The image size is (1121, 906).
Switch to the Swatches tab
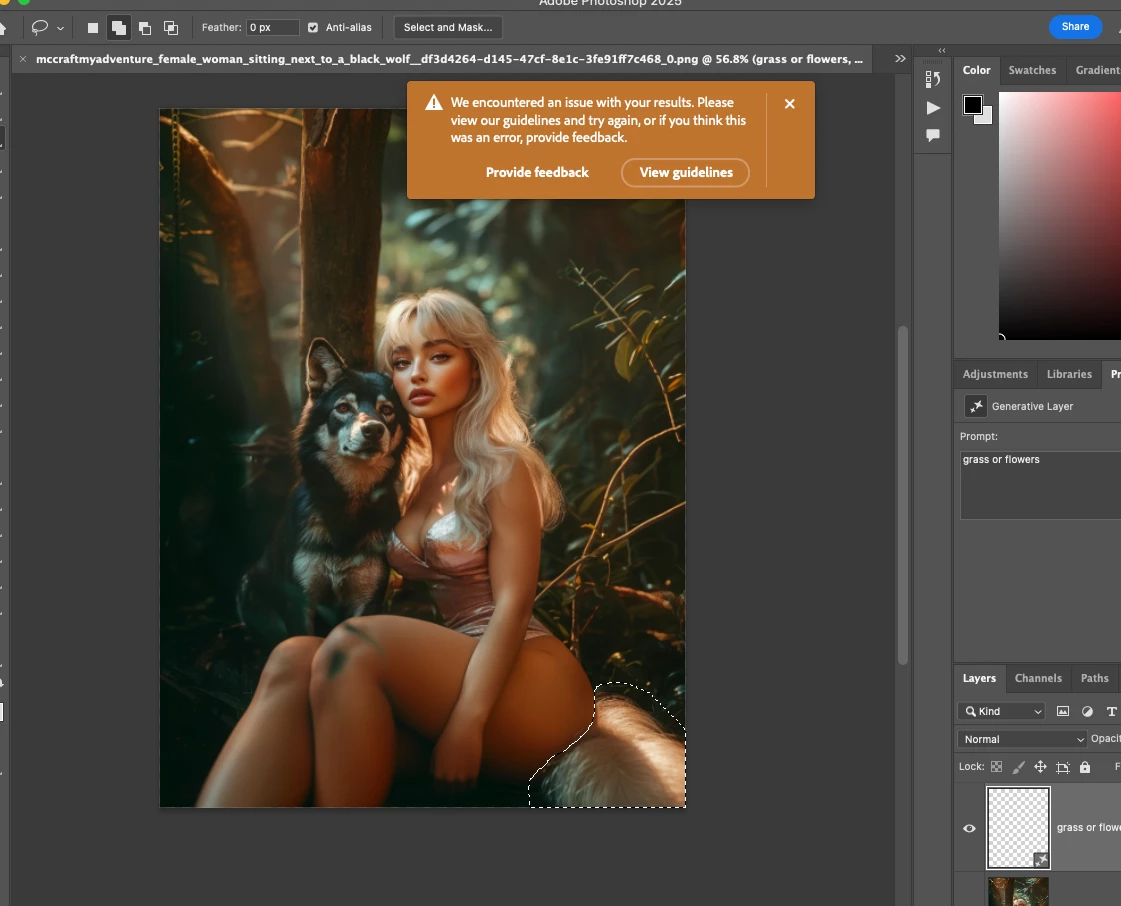(x=1032, y=70)
